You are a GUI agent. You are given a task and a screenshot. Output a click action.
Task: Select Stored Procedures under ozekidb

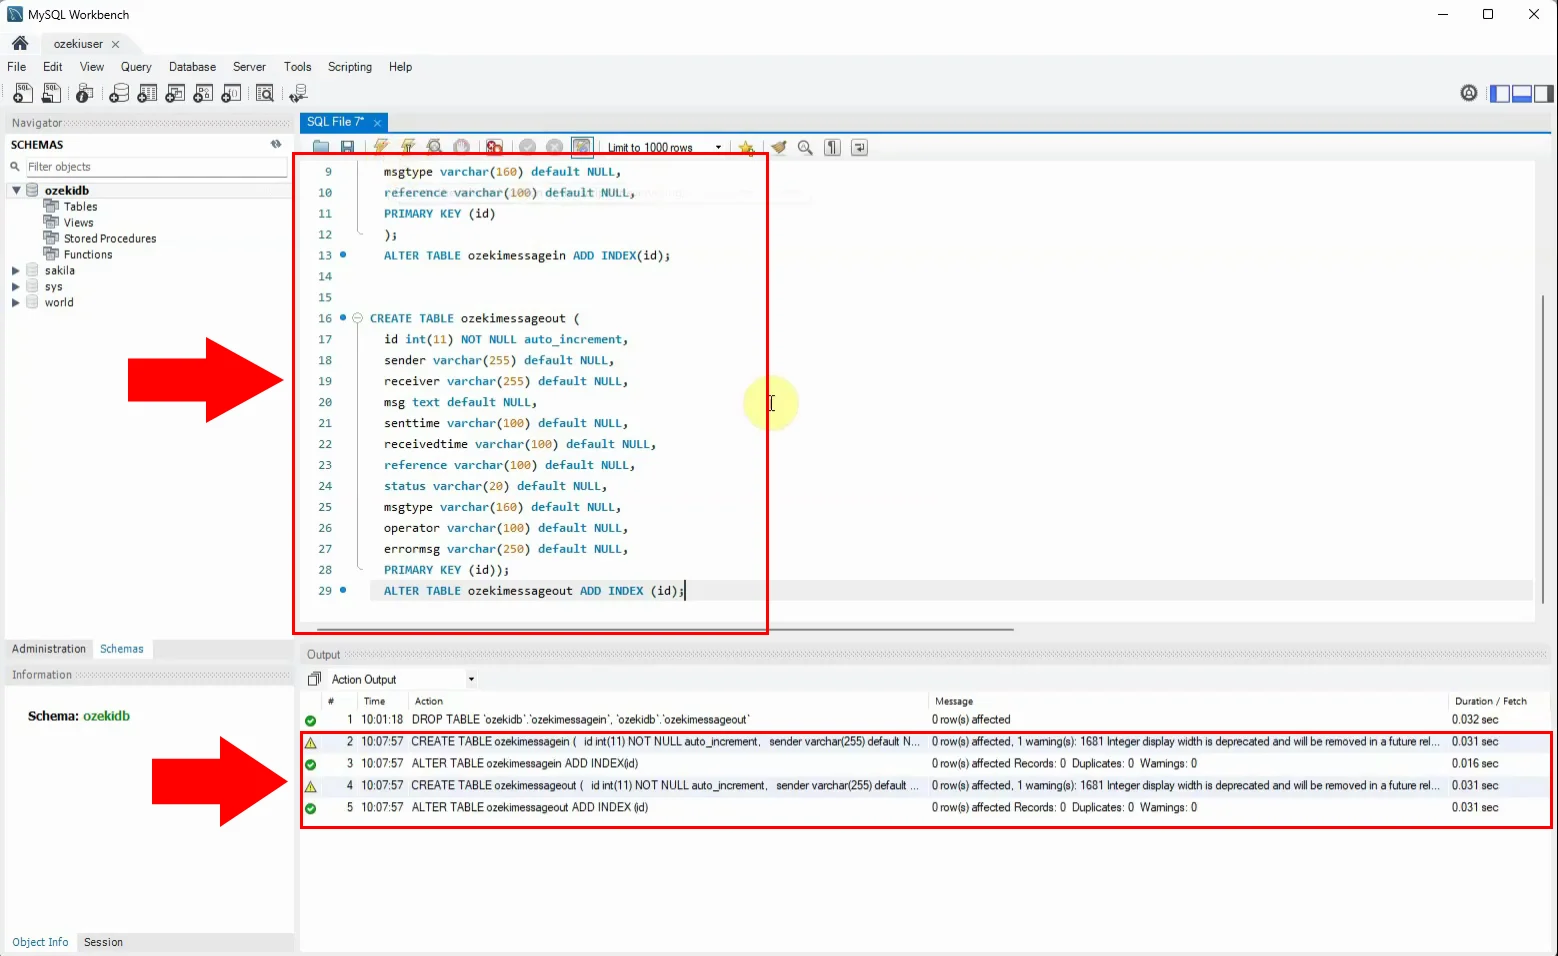(110, 238)
